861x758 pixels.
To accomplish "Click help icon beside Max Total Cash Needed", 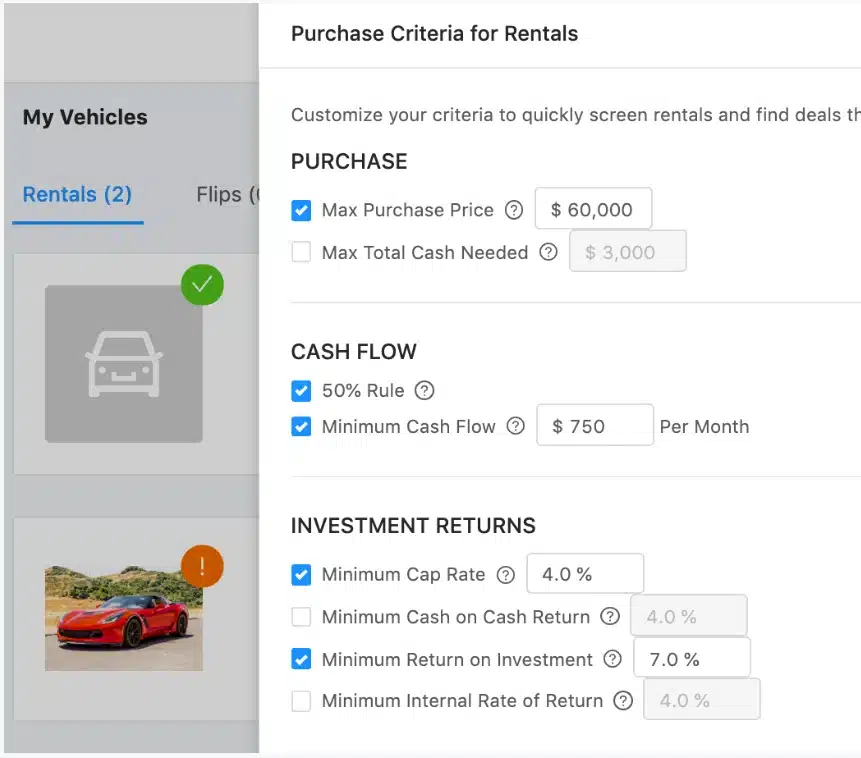I will [x=548, y=252].
